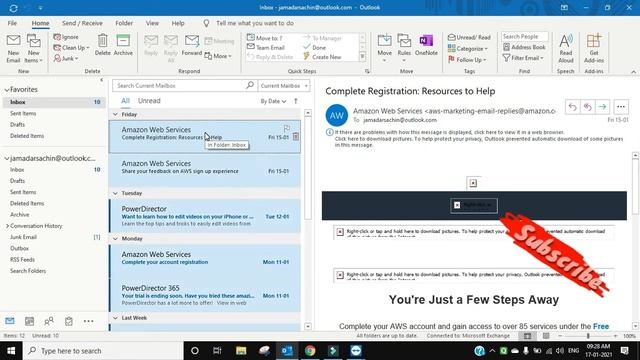Viewport: 640px width, 360px height.
Task: Click the zoom in plus button
Action: (616, 336)
